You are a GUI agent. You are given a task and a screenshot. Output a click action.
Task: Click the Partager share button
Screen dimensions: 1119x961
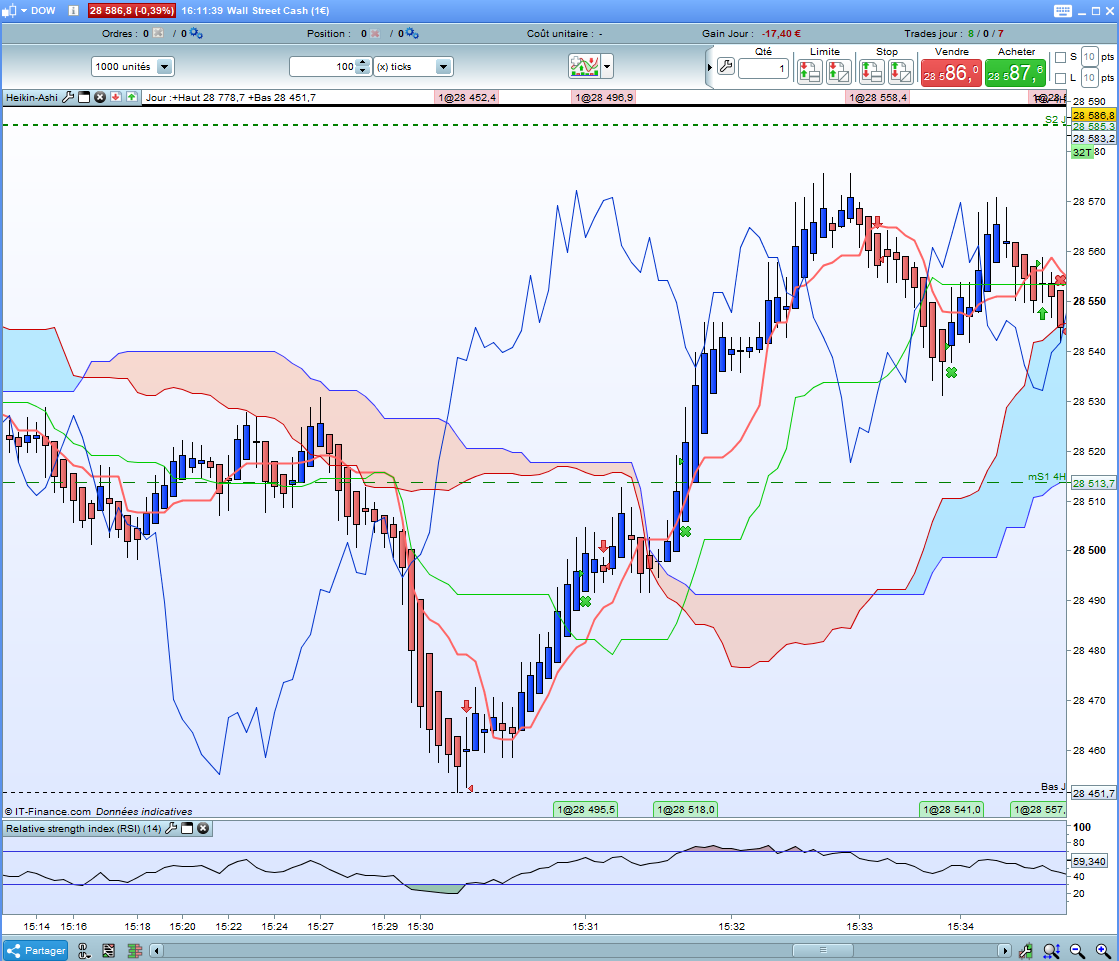[x=36, y=950]
